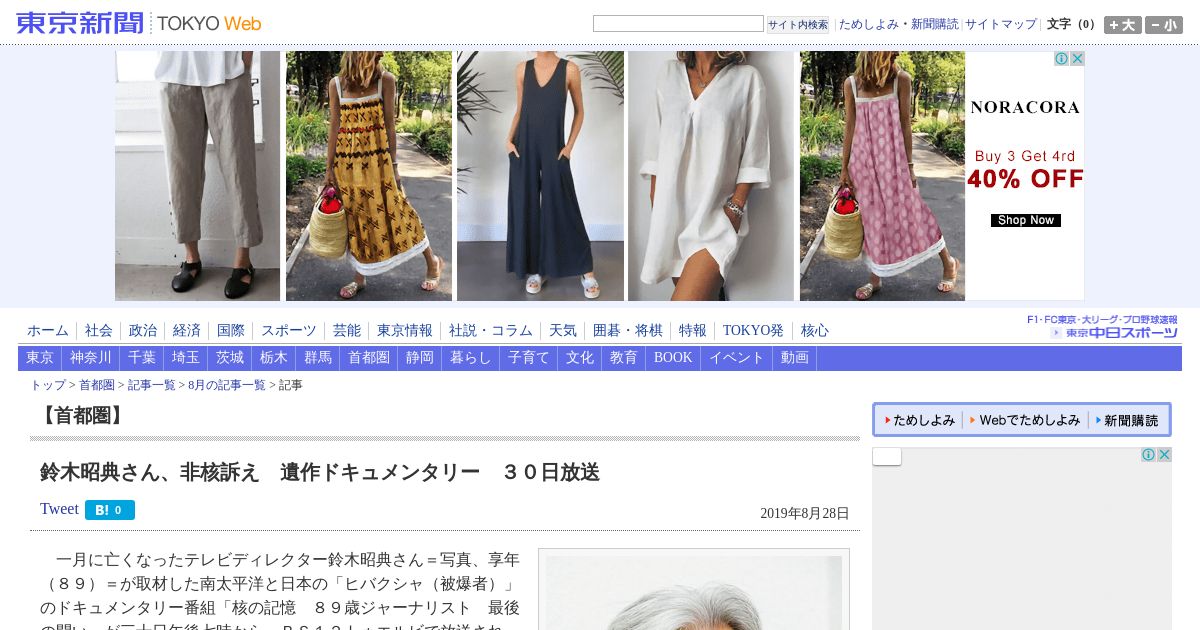Click the Shop Now button in ad

pos(1025,220)
